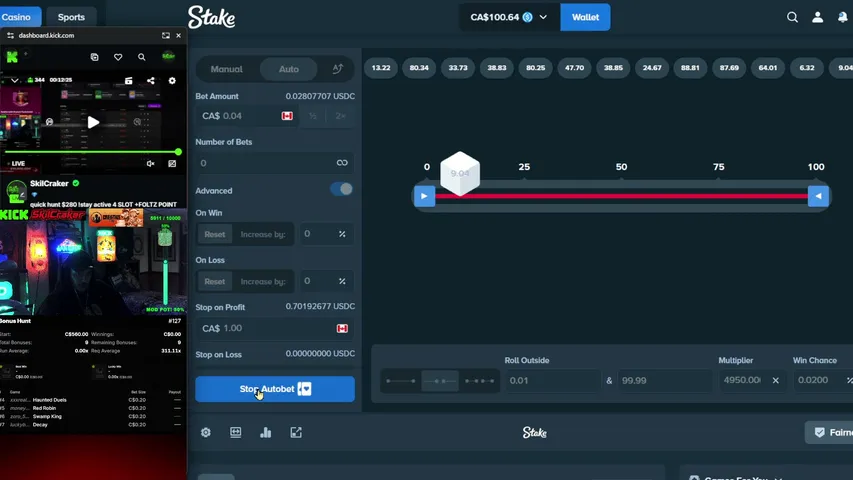Click the Roll Outside 0.01 field
This screenshot has height=480, width=853.
point(553,380)
